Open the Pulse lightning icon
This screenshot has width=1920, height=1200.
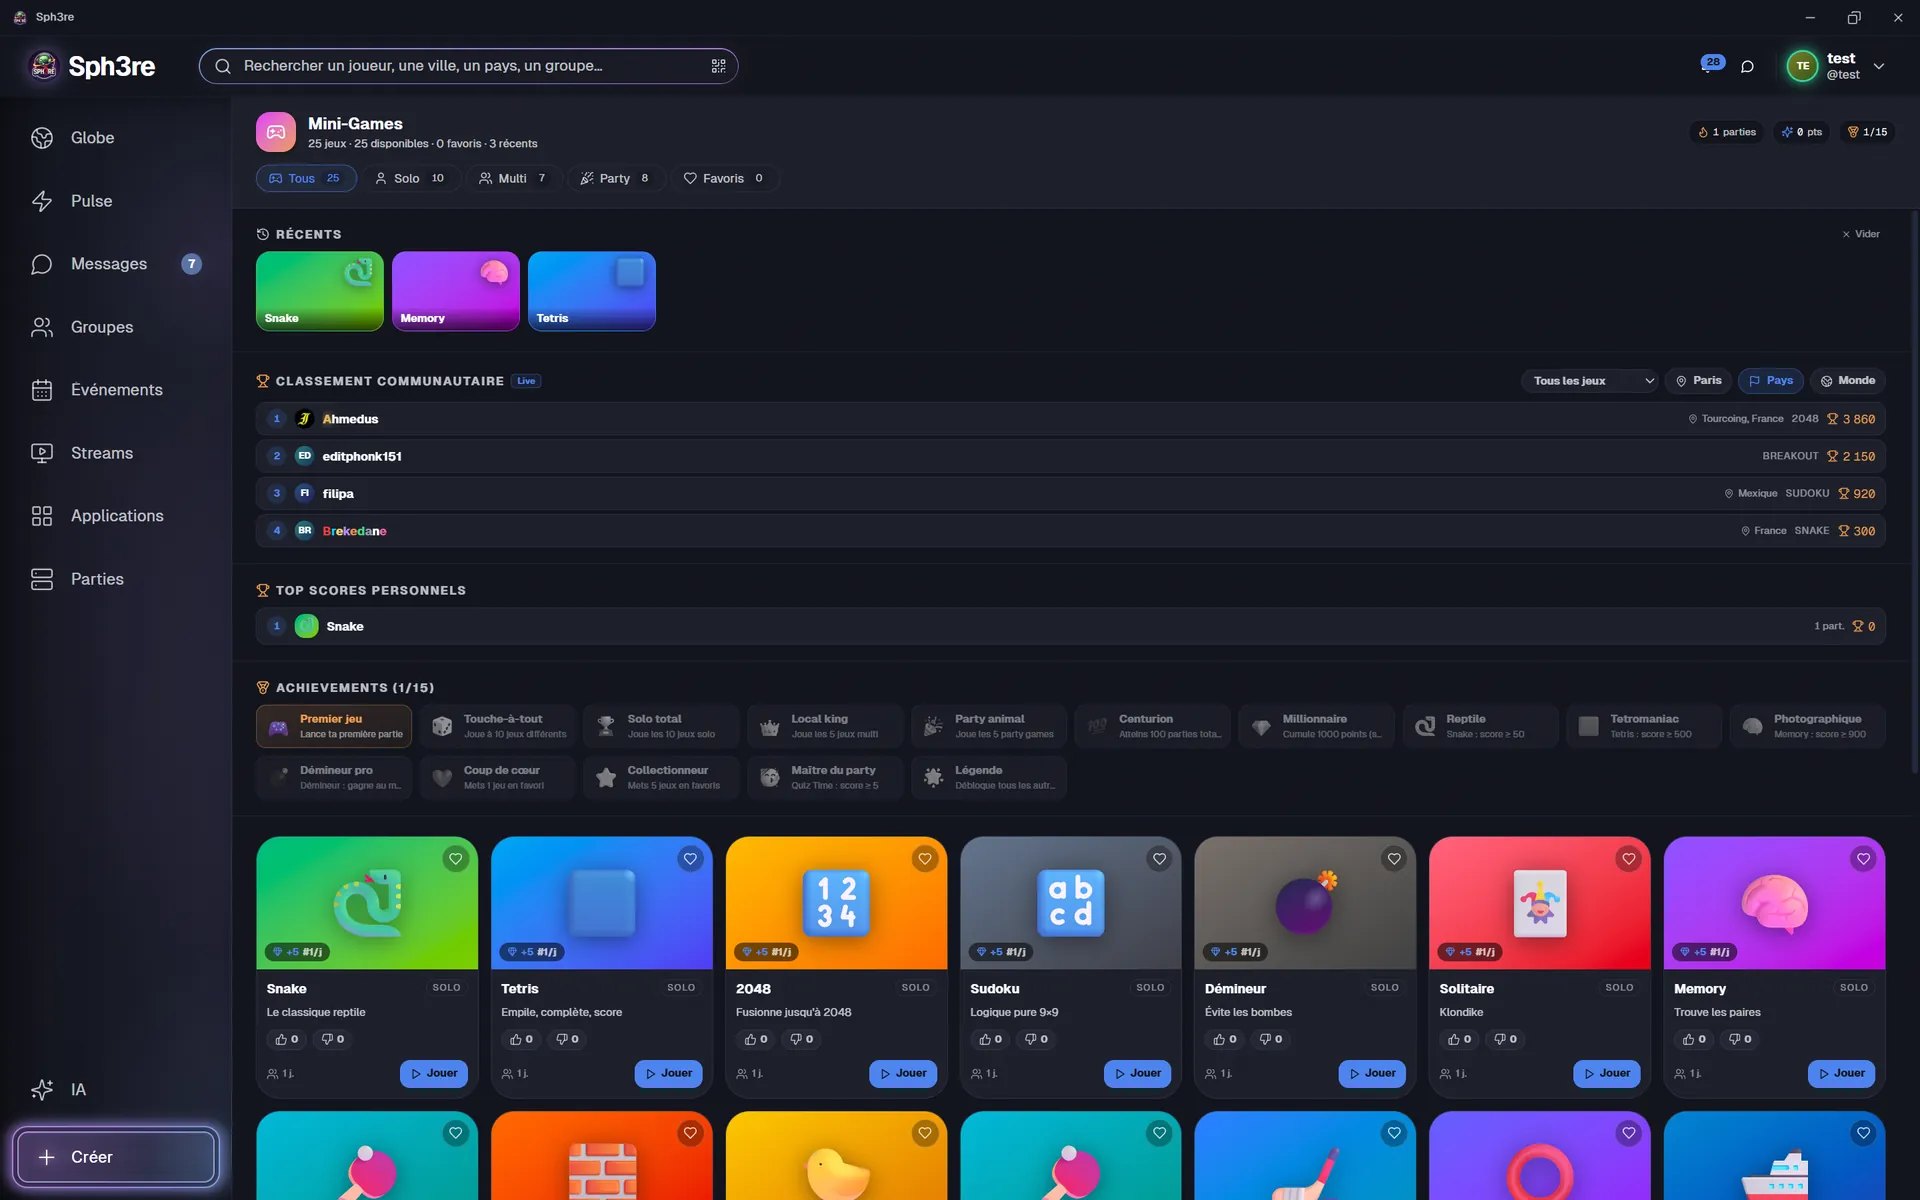[42, 201]
